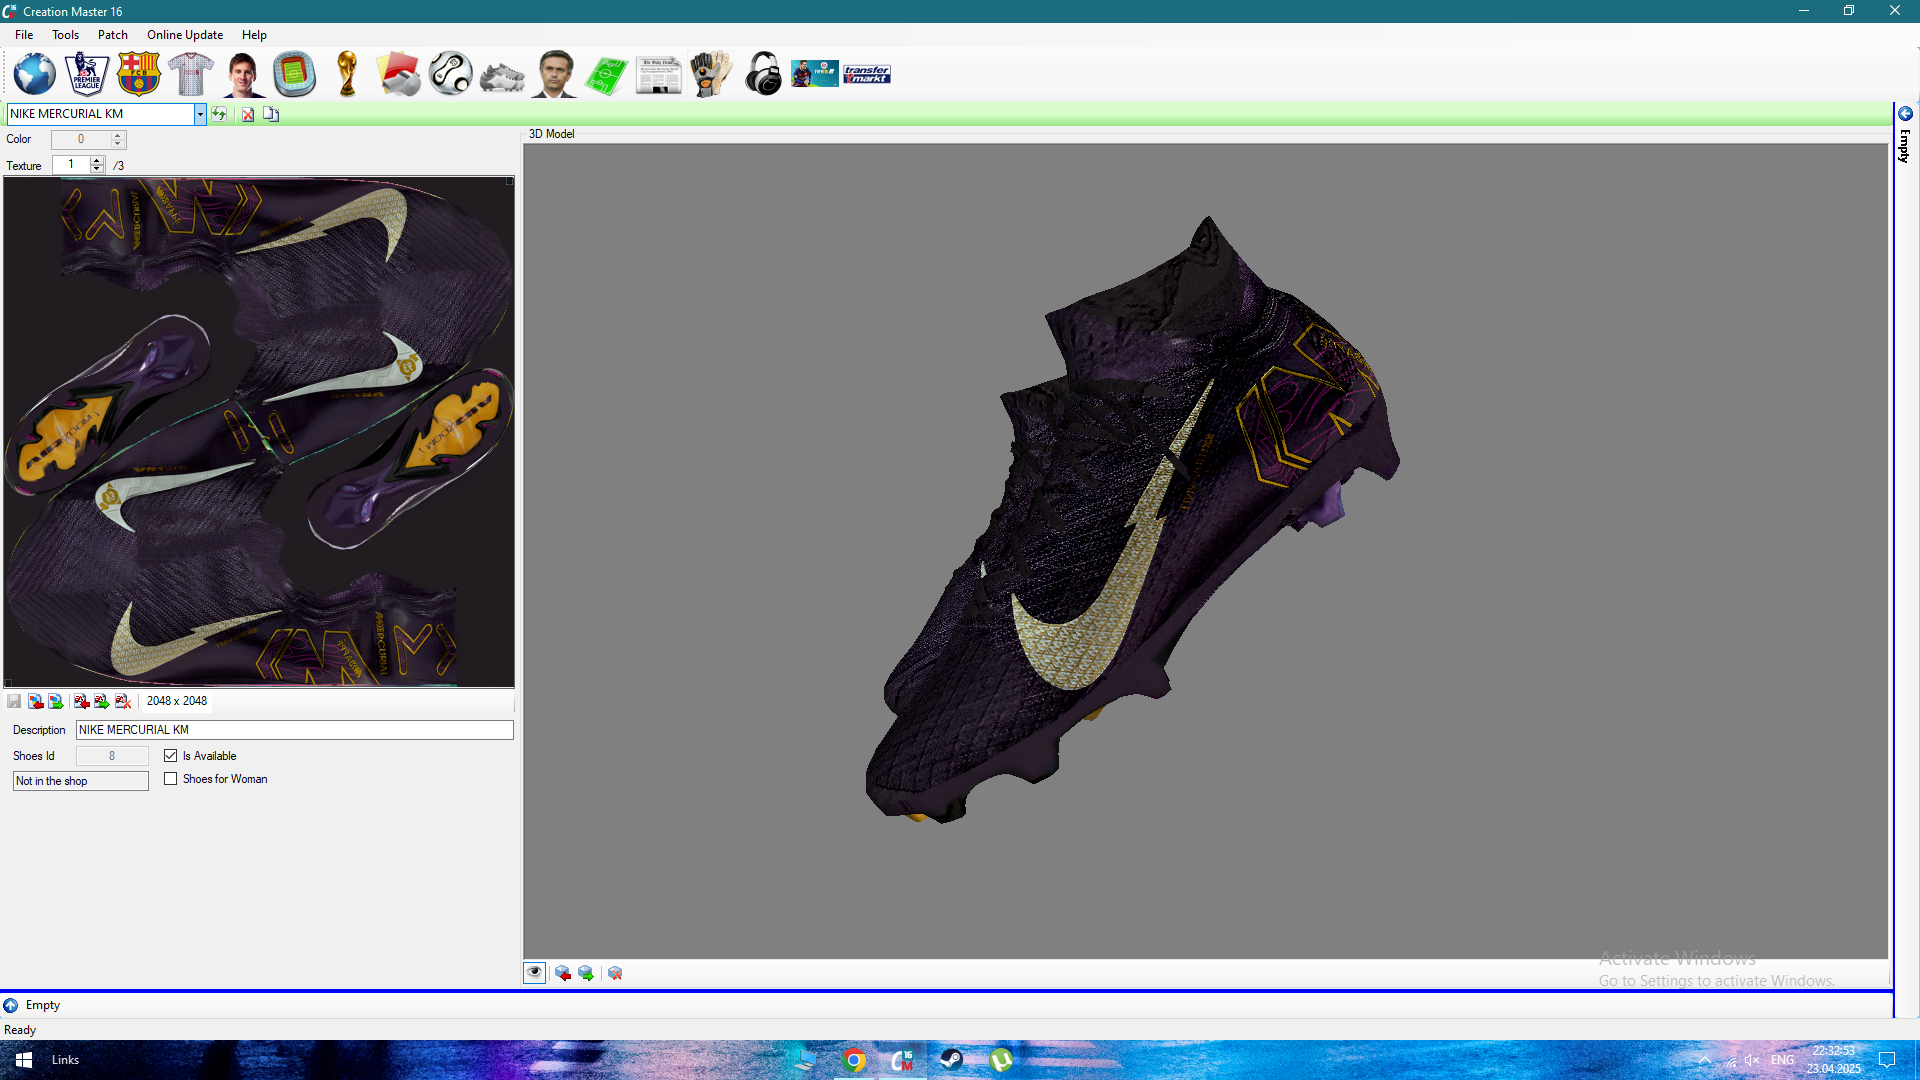This screenshot has height=1080, width=1920.
Task: Remove RX3 texture file with red X
Action: pos(123,701)
